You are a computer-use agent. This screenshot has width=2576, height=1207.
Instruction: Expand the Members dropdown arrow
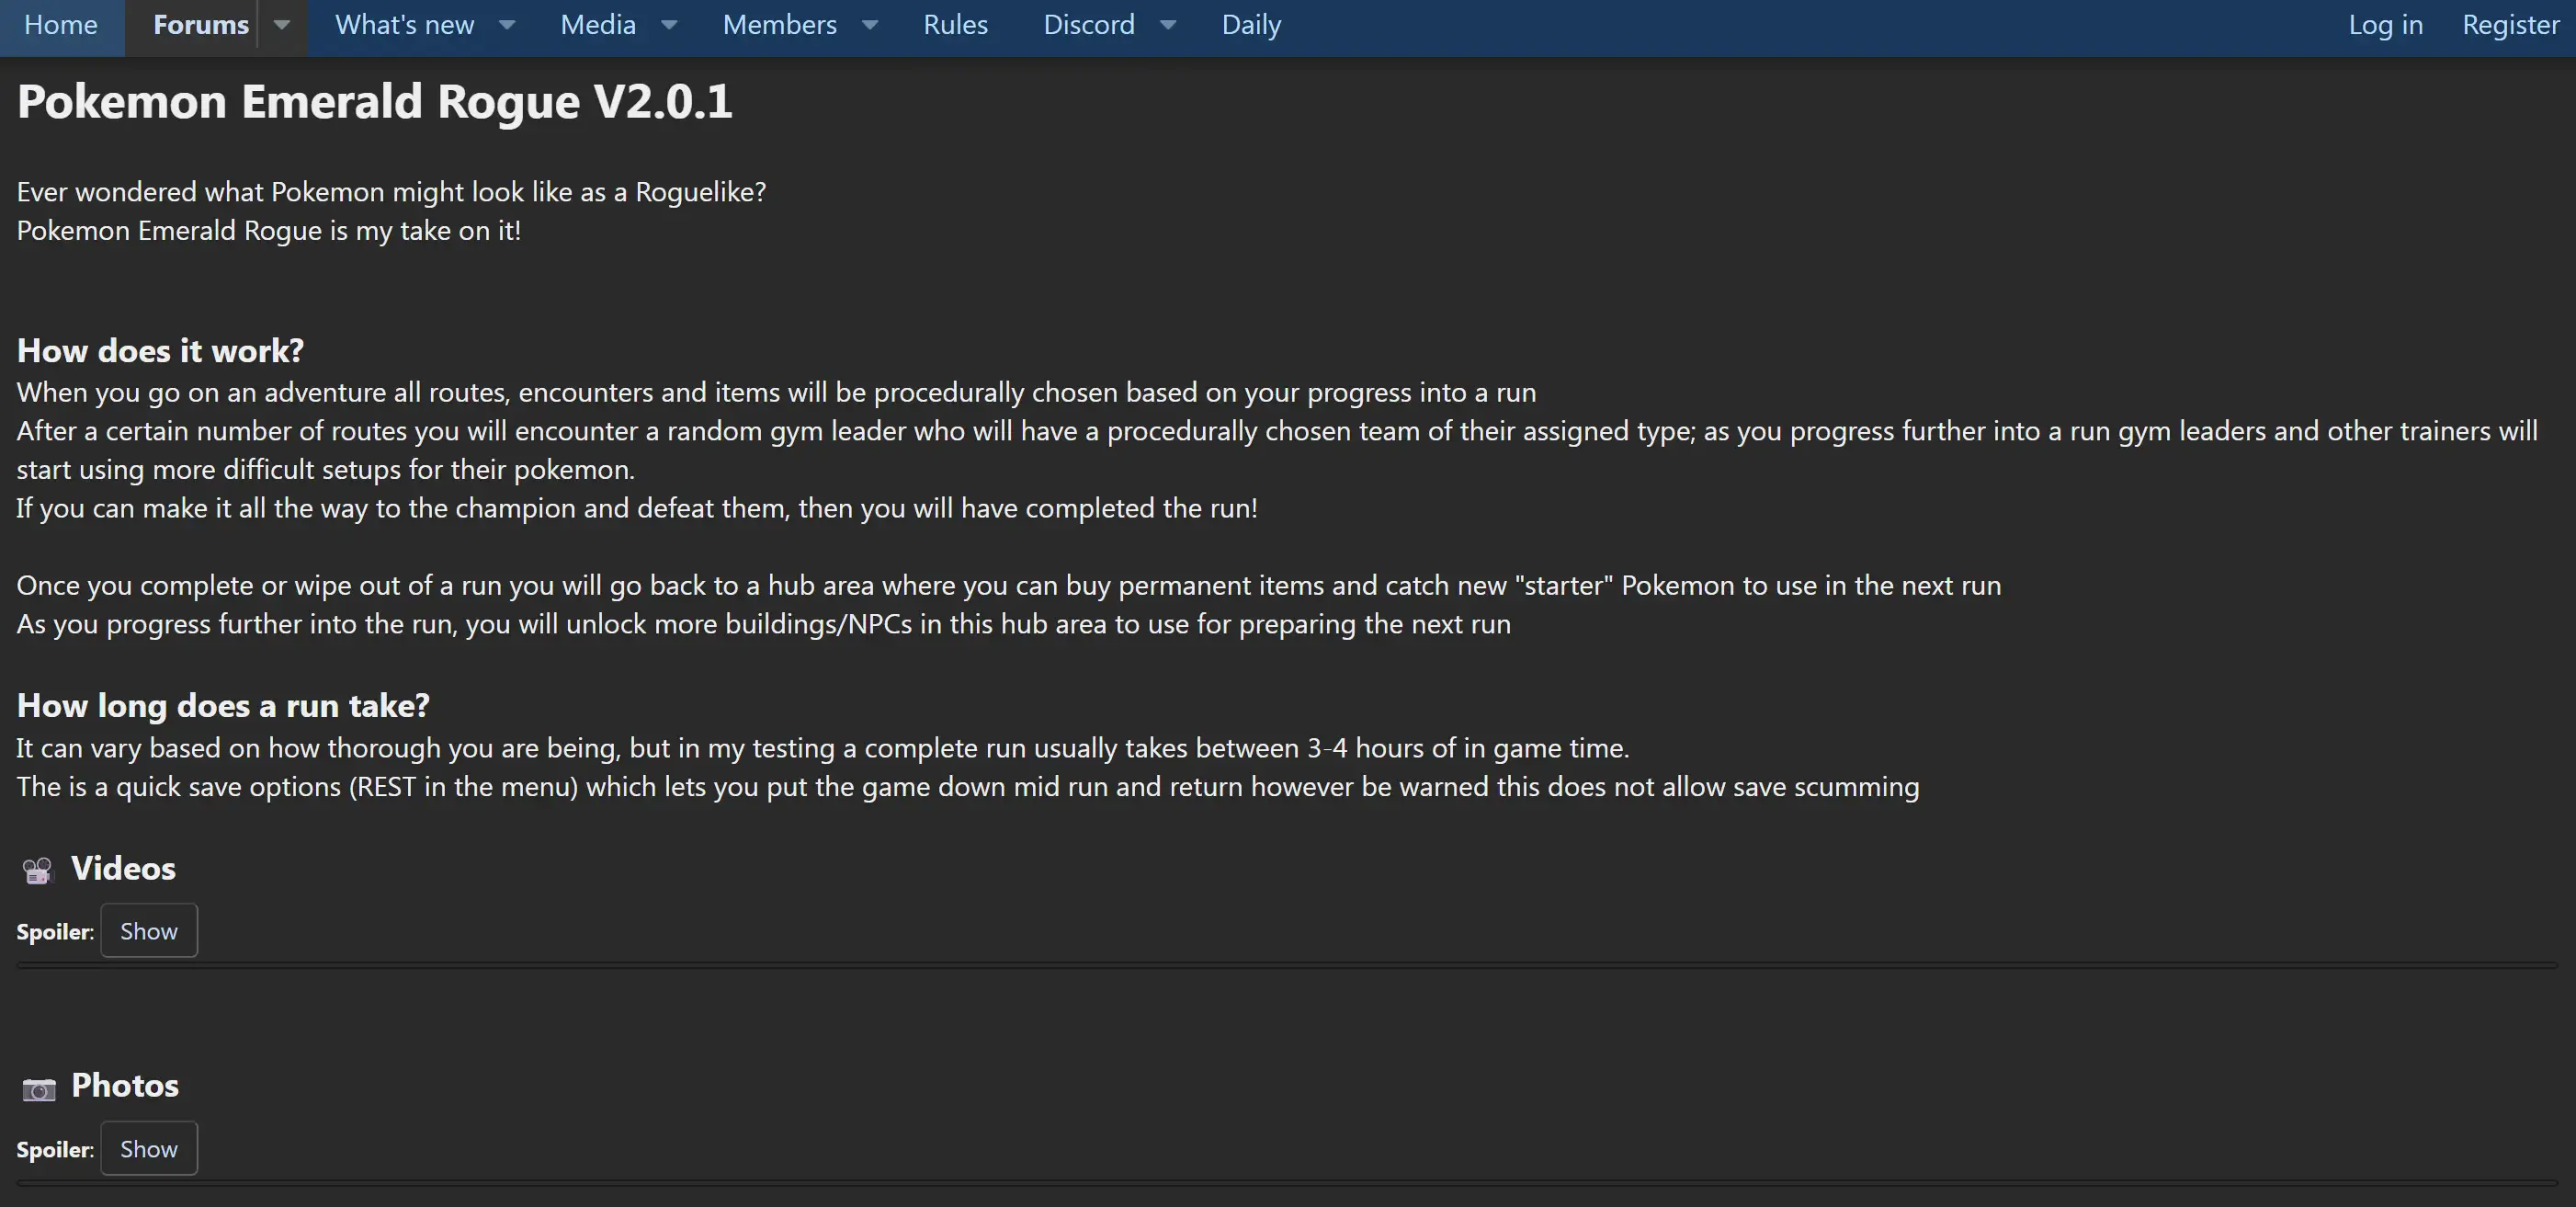870,25
